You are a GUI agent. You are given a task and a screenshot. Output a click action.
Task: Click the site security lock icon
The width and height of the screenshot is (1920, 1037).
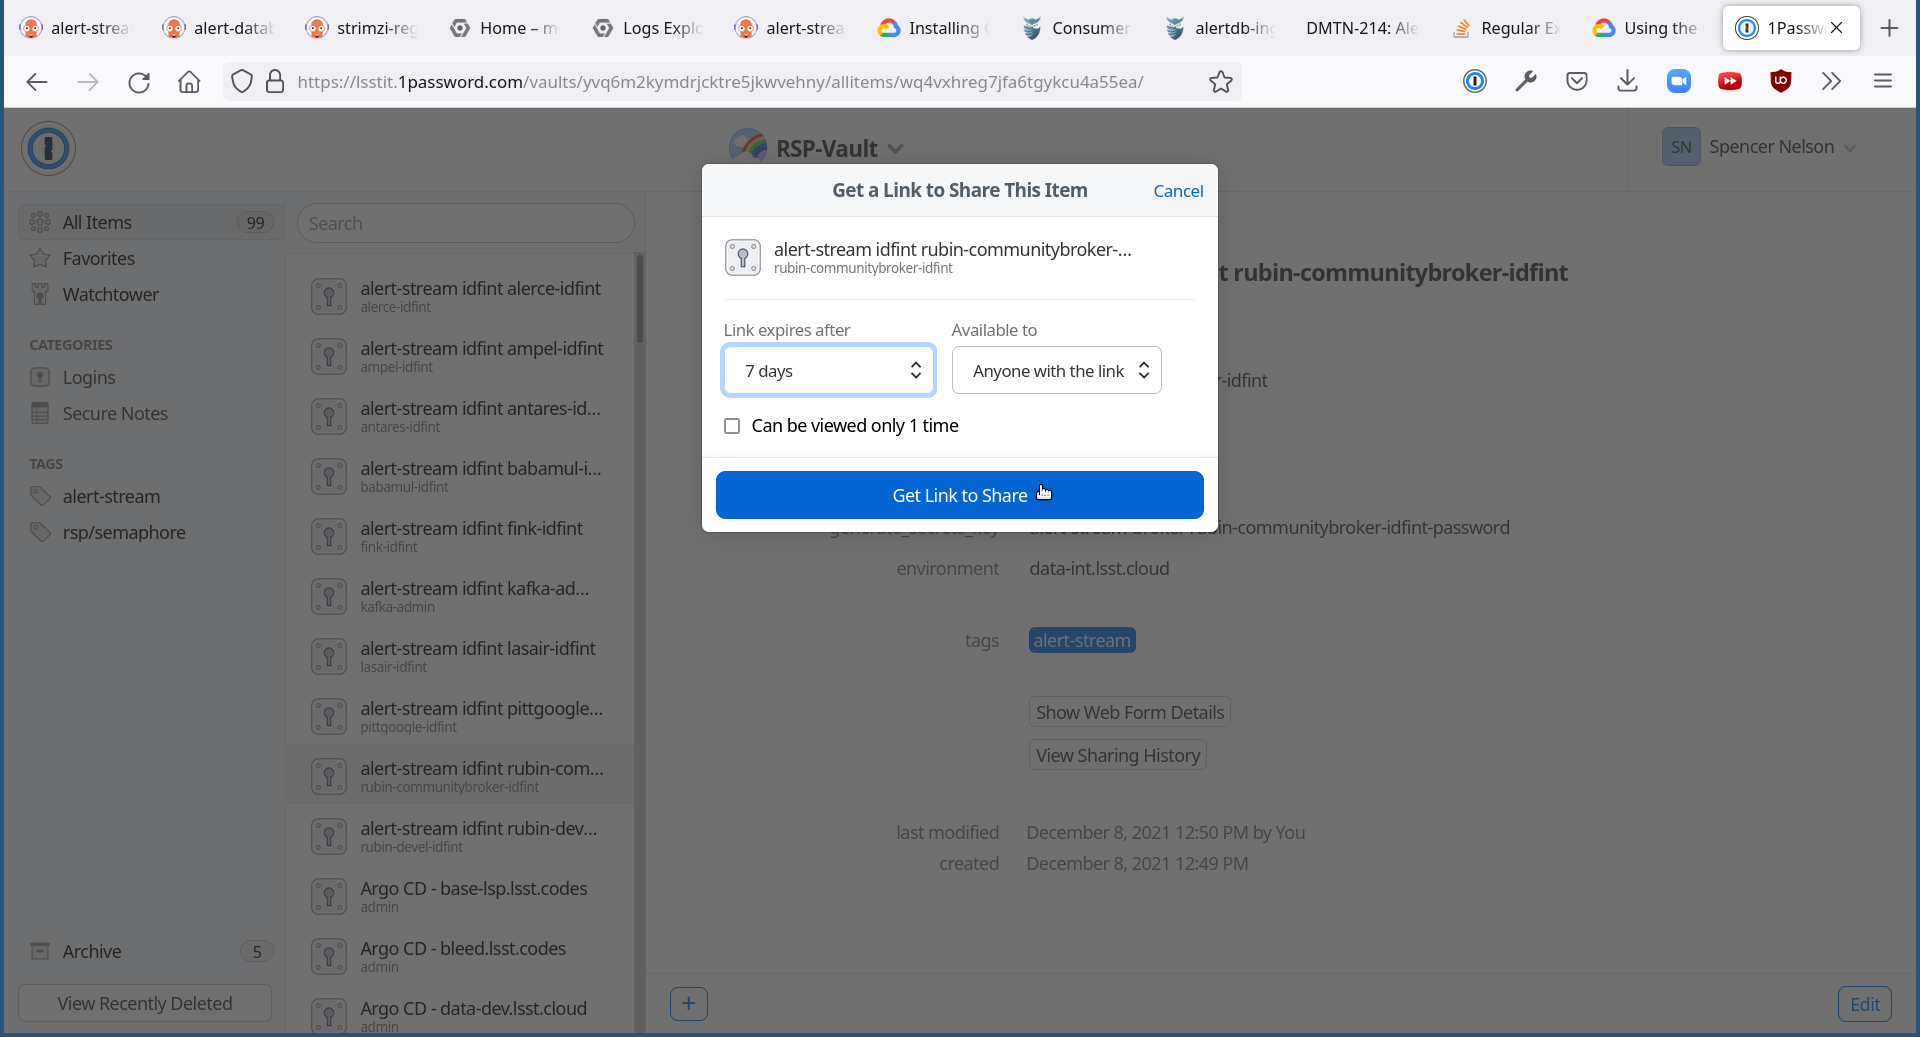275,82
